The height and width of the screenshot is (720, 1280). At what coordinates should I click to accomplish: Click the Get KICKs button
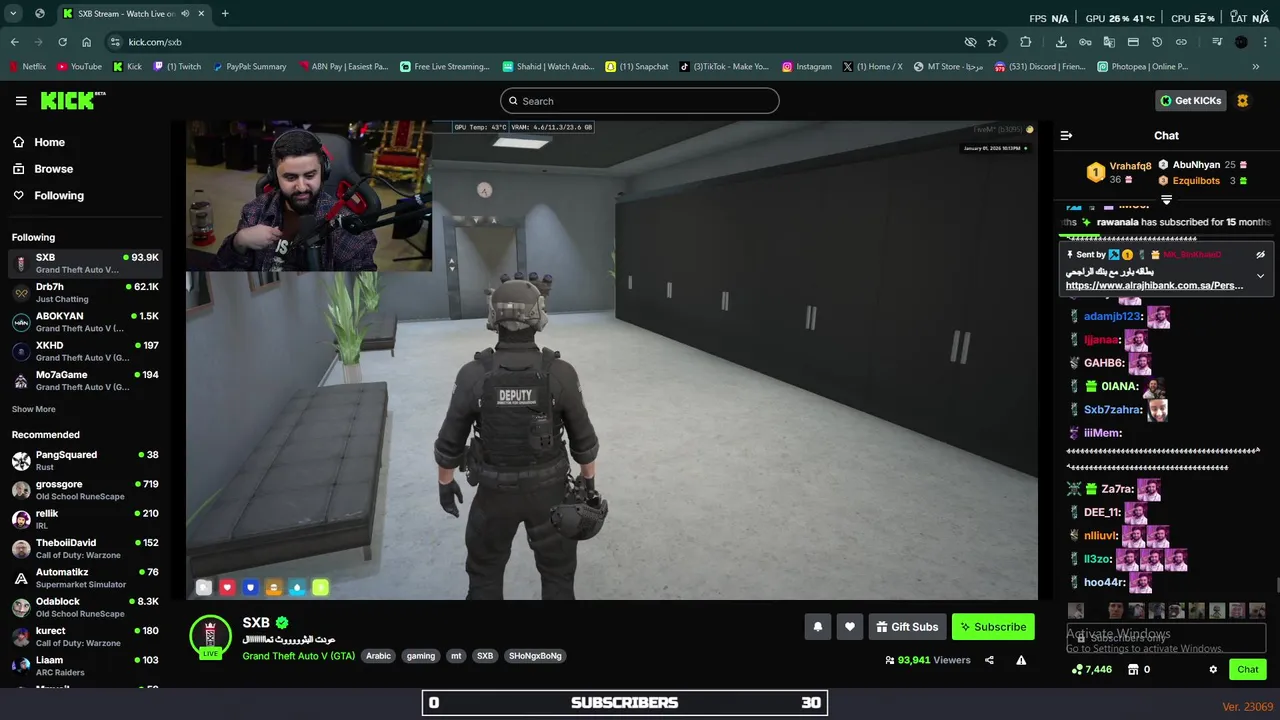pyautogui.click(x=1190, y=101)
